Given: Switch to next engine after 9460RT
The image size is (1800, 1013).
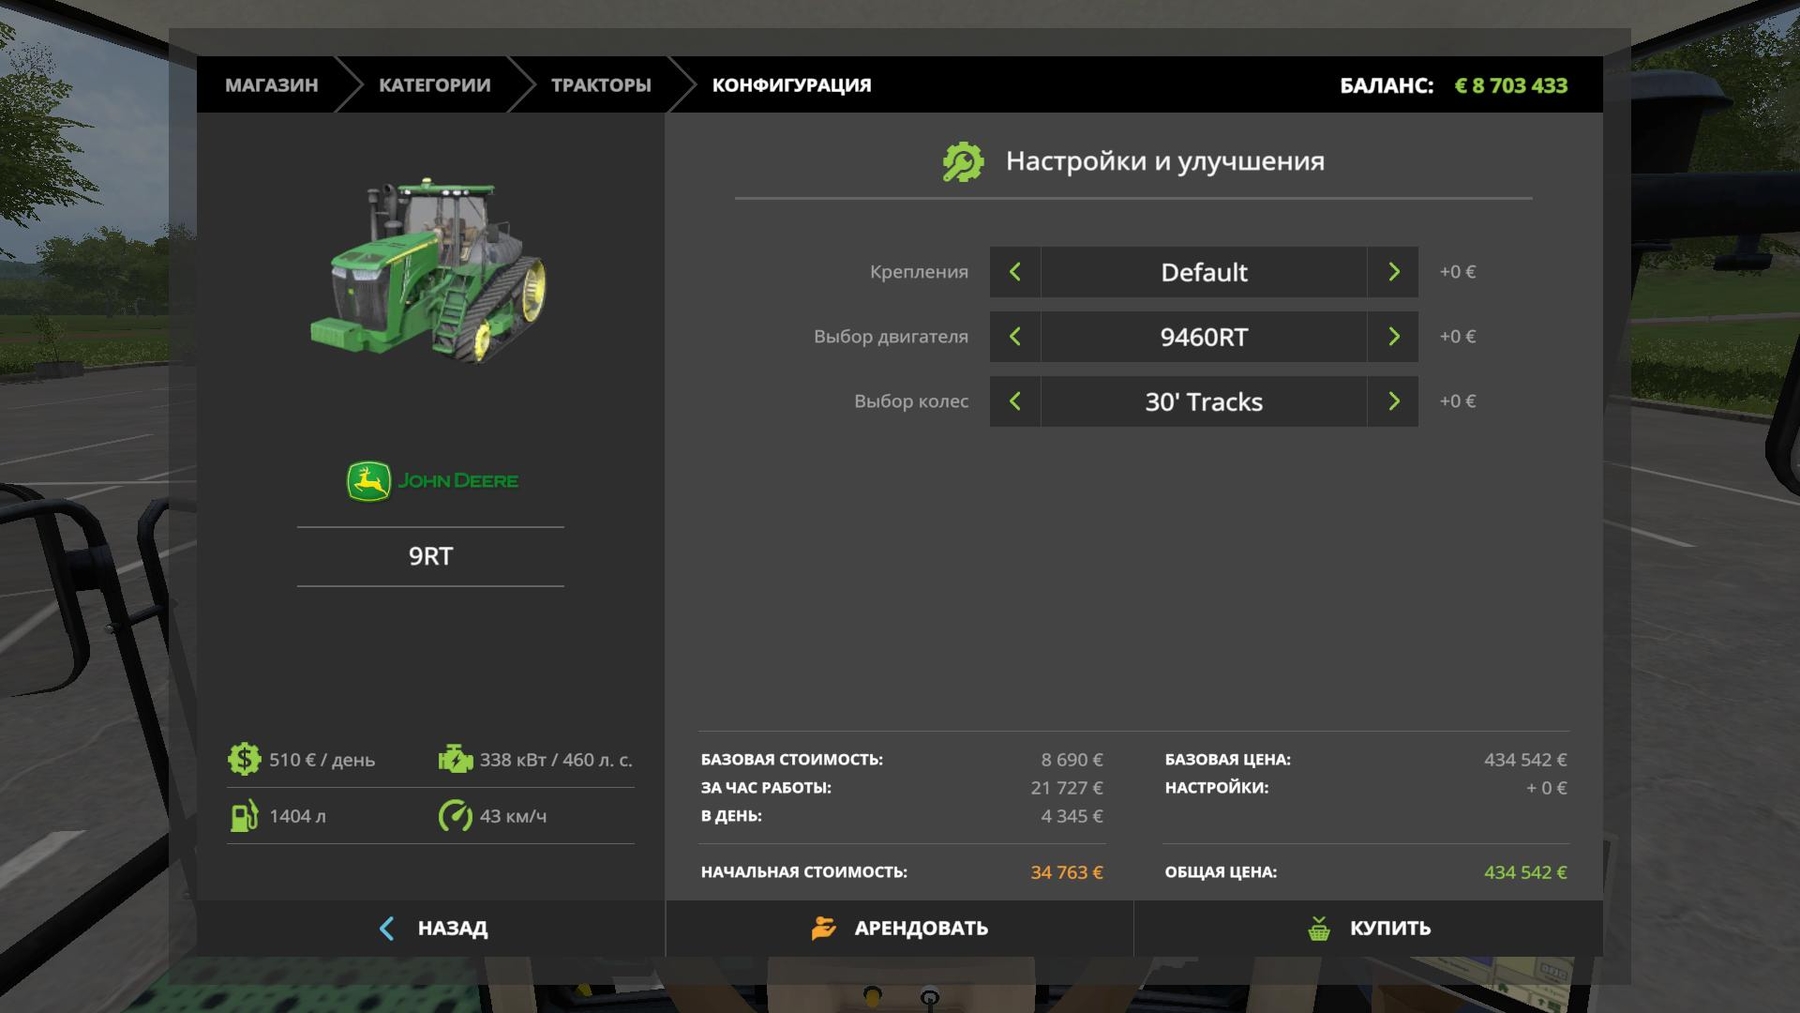Looking at the screenshot, I should click(1393, 337).
